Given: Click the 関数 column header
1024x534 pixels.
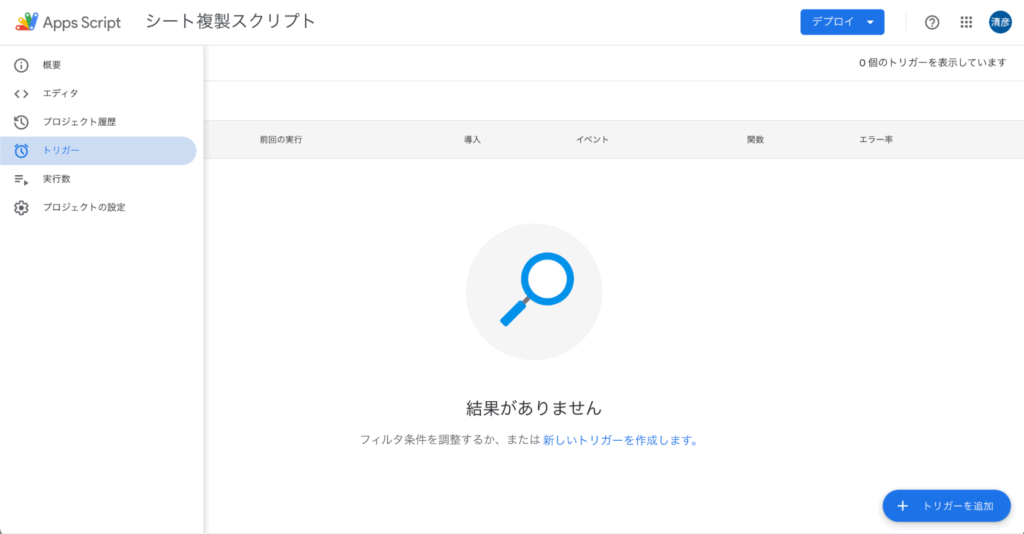Looking at the screenshot, I should tap(756, 140).
